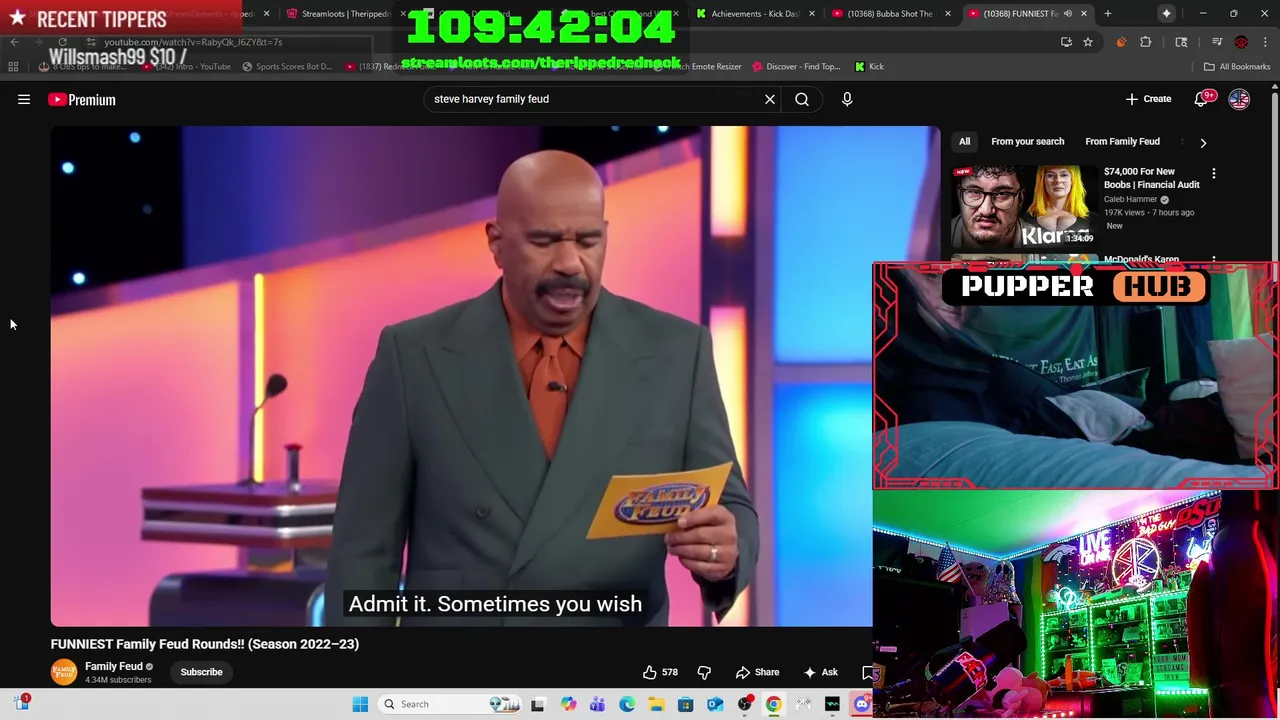The height and width of the screenshot is (720, 1280).
Task: Open the Caleb Hammer channel
Action: click(1130, 199)
